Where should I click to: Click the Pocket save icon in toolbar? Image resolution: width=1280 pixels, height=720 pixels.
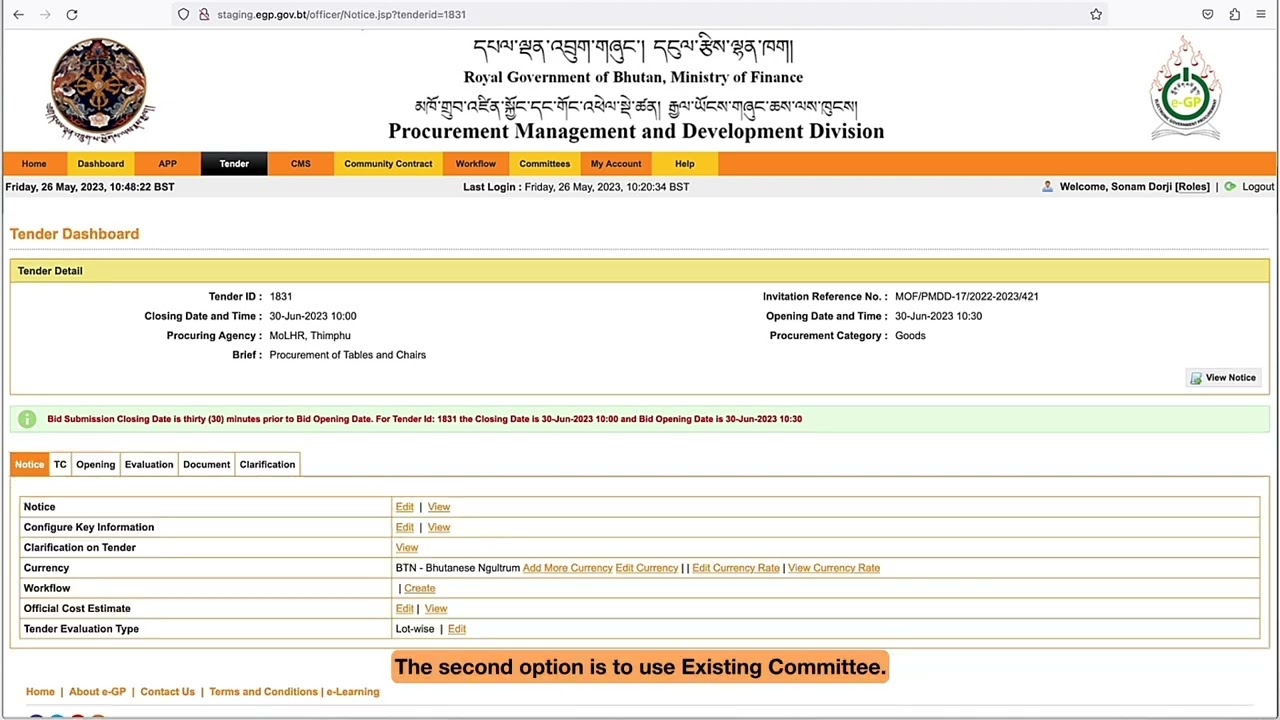click(1208, 14)
